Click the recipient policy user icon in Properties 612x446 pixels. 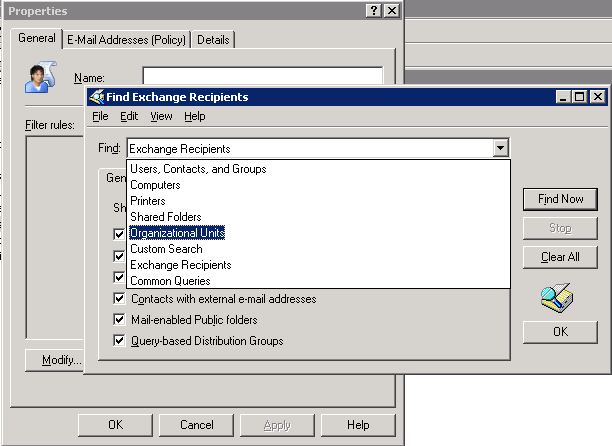pos(41,77)
